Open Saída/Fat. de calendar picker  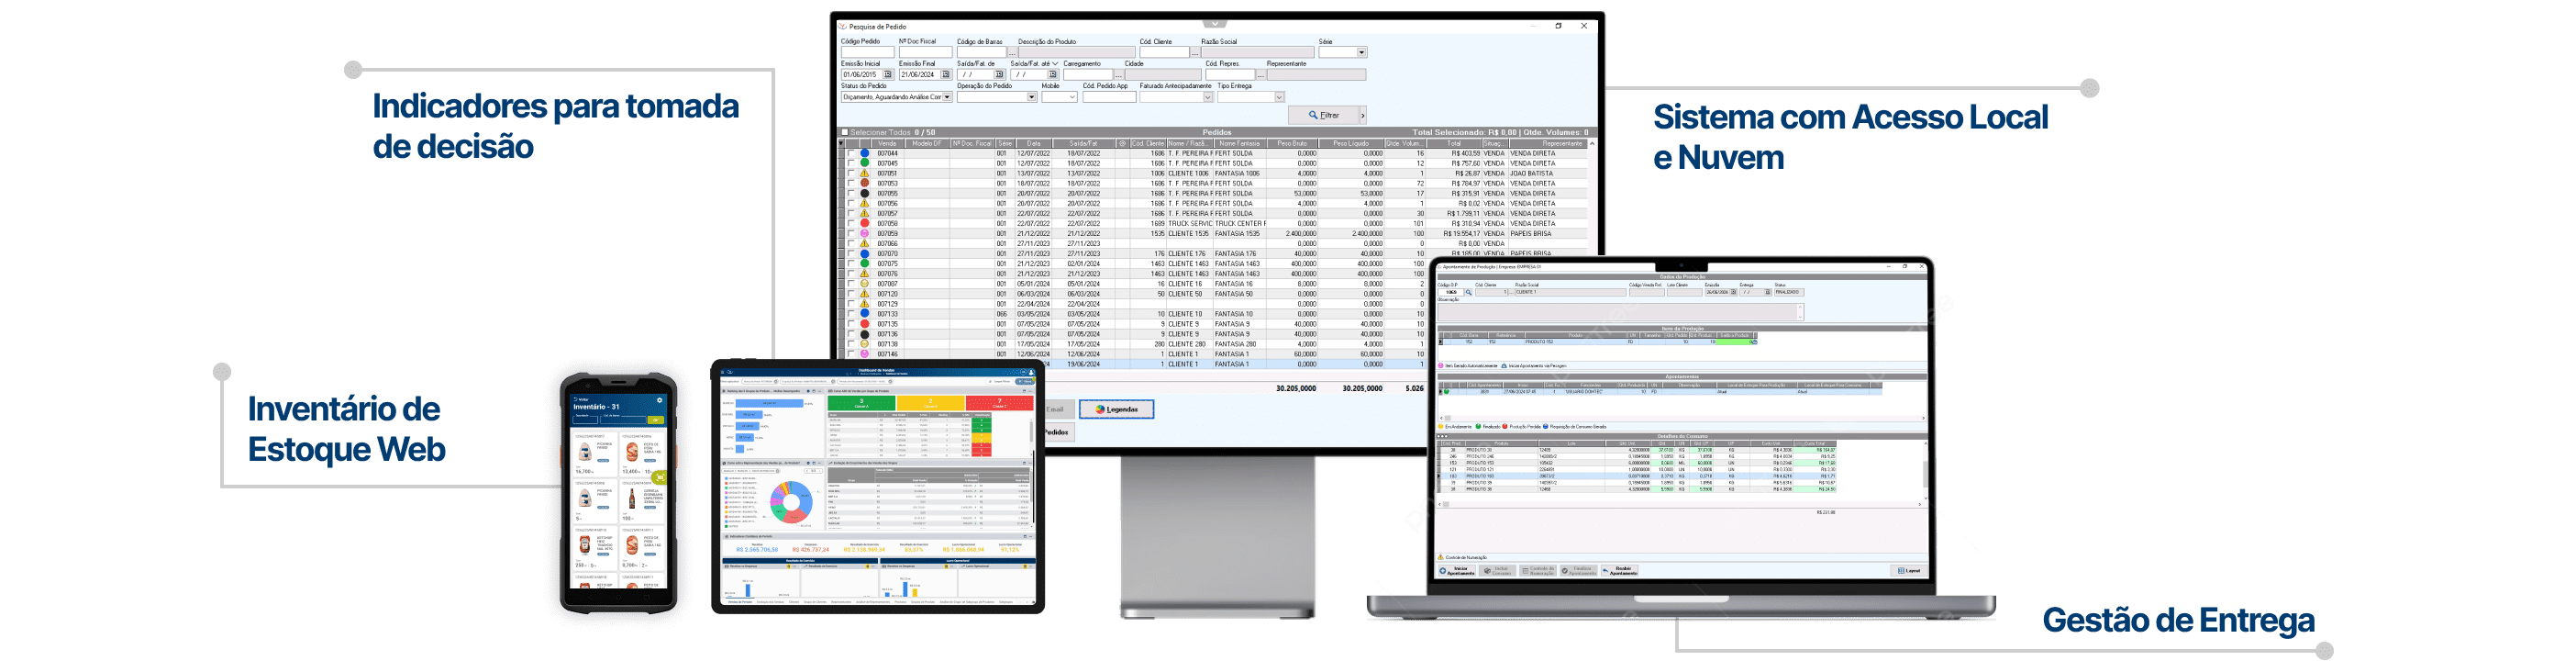pyautogui.click(x=999, y=75)
